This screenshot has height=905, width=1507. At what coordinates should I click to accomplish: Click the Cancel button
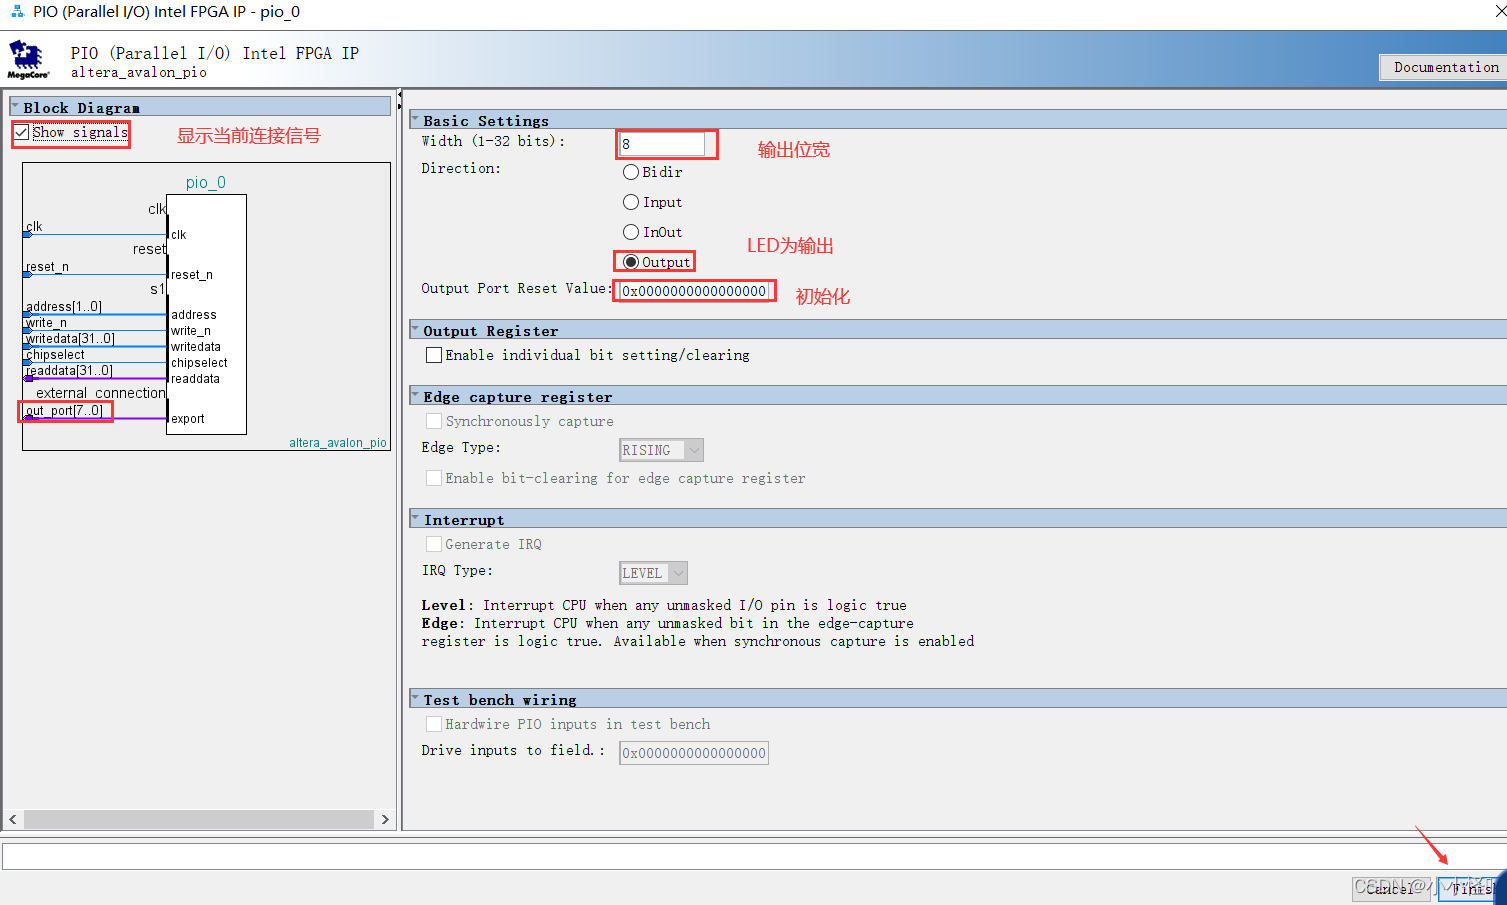click(x=1391, y=888)
